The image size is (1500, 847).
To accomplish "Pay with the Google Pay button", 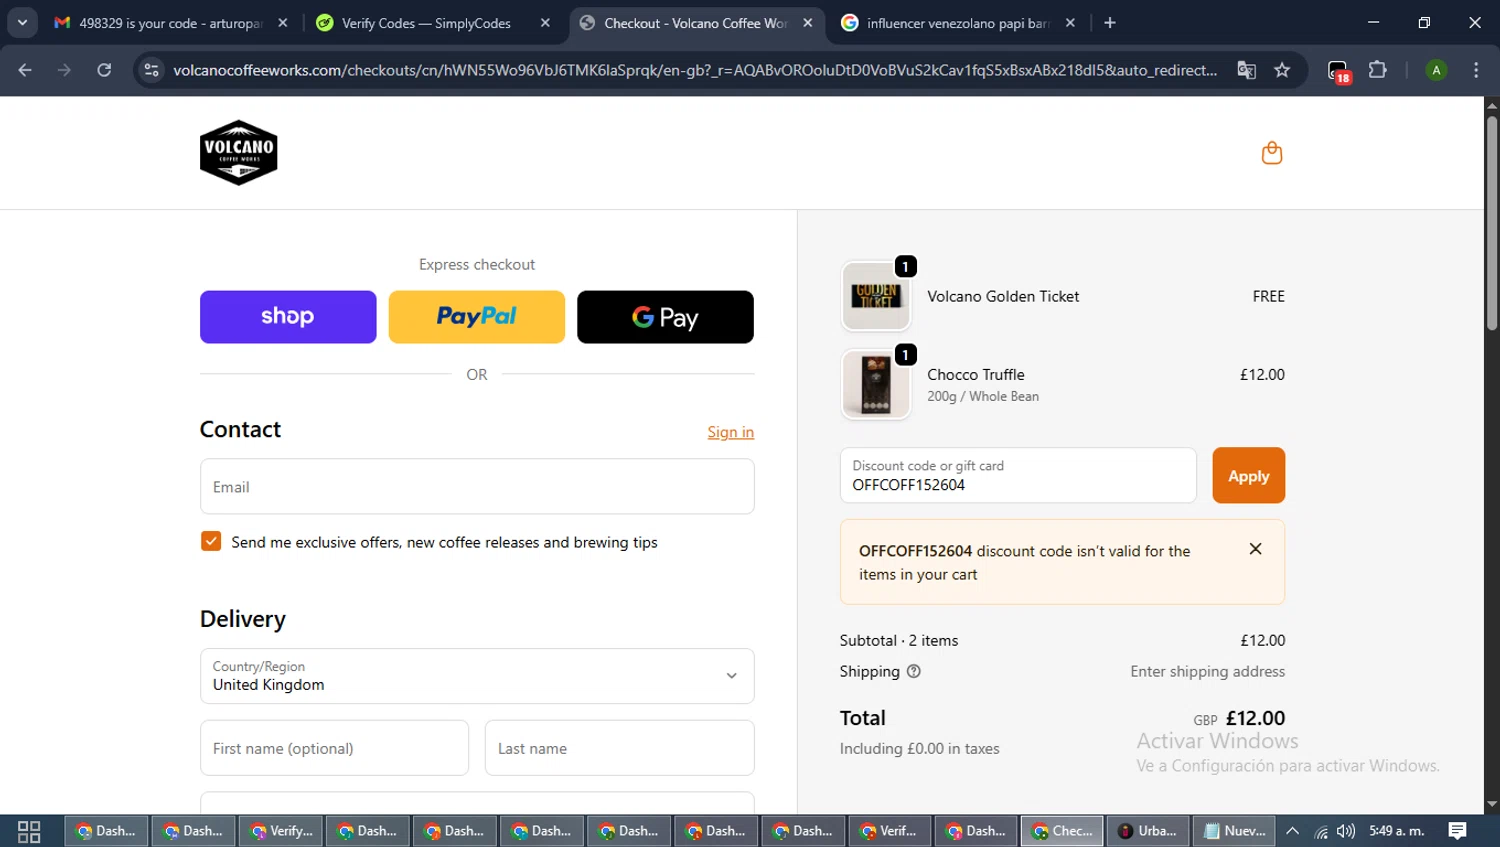I will (665, 317).
